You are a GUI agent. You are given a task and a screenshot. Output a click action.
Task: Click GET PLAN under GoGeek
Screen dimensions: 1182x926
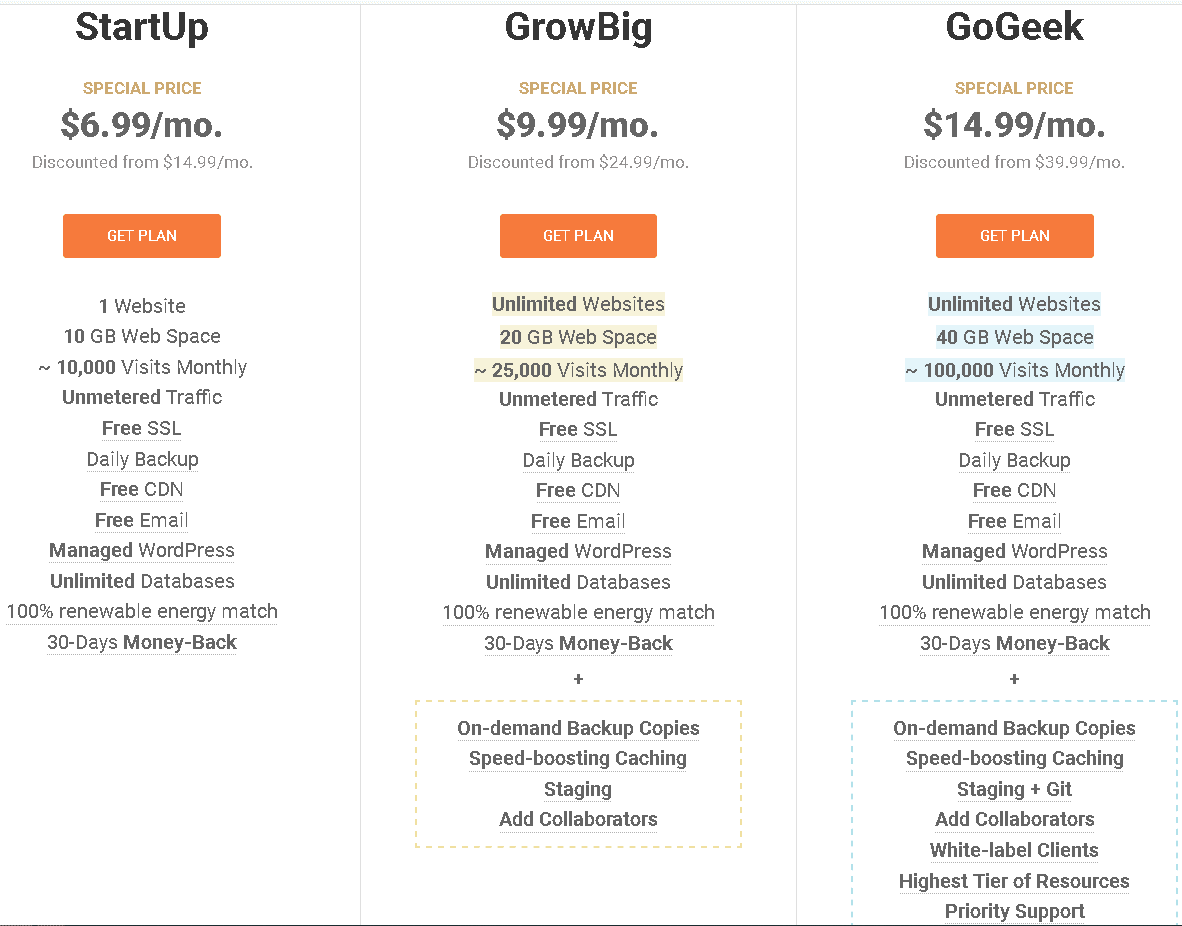tap(1015, 236)
